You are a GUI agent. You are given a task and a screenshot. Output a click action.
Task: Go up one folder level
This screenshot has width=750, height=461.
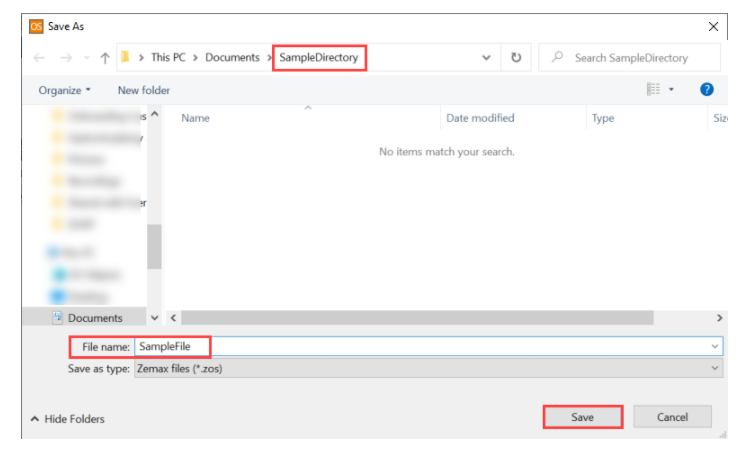(105, 58)
